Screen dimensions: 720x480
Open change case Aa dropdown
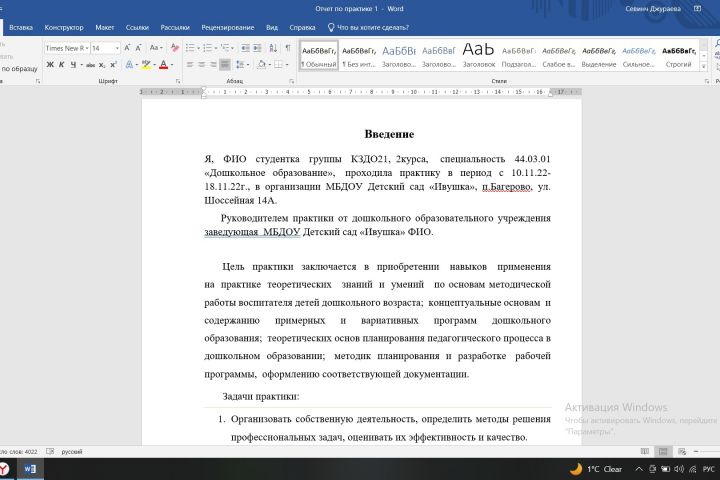[156, 48]
